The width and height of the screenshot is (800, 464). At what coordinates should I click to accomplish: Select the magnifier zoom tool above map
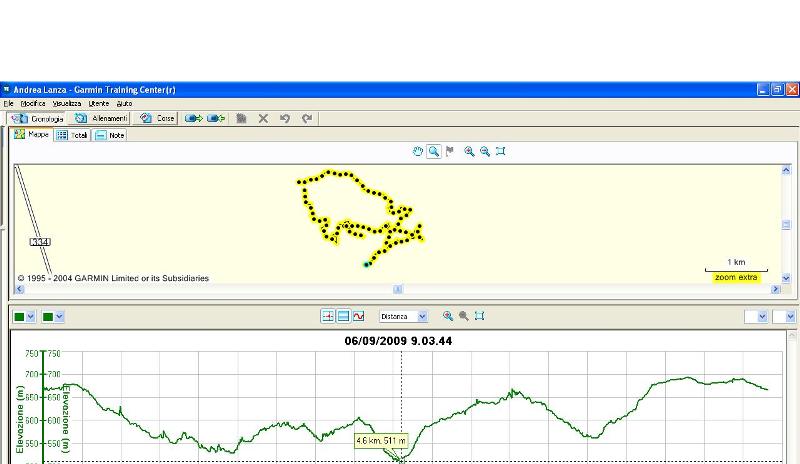(x=434, y=152)
